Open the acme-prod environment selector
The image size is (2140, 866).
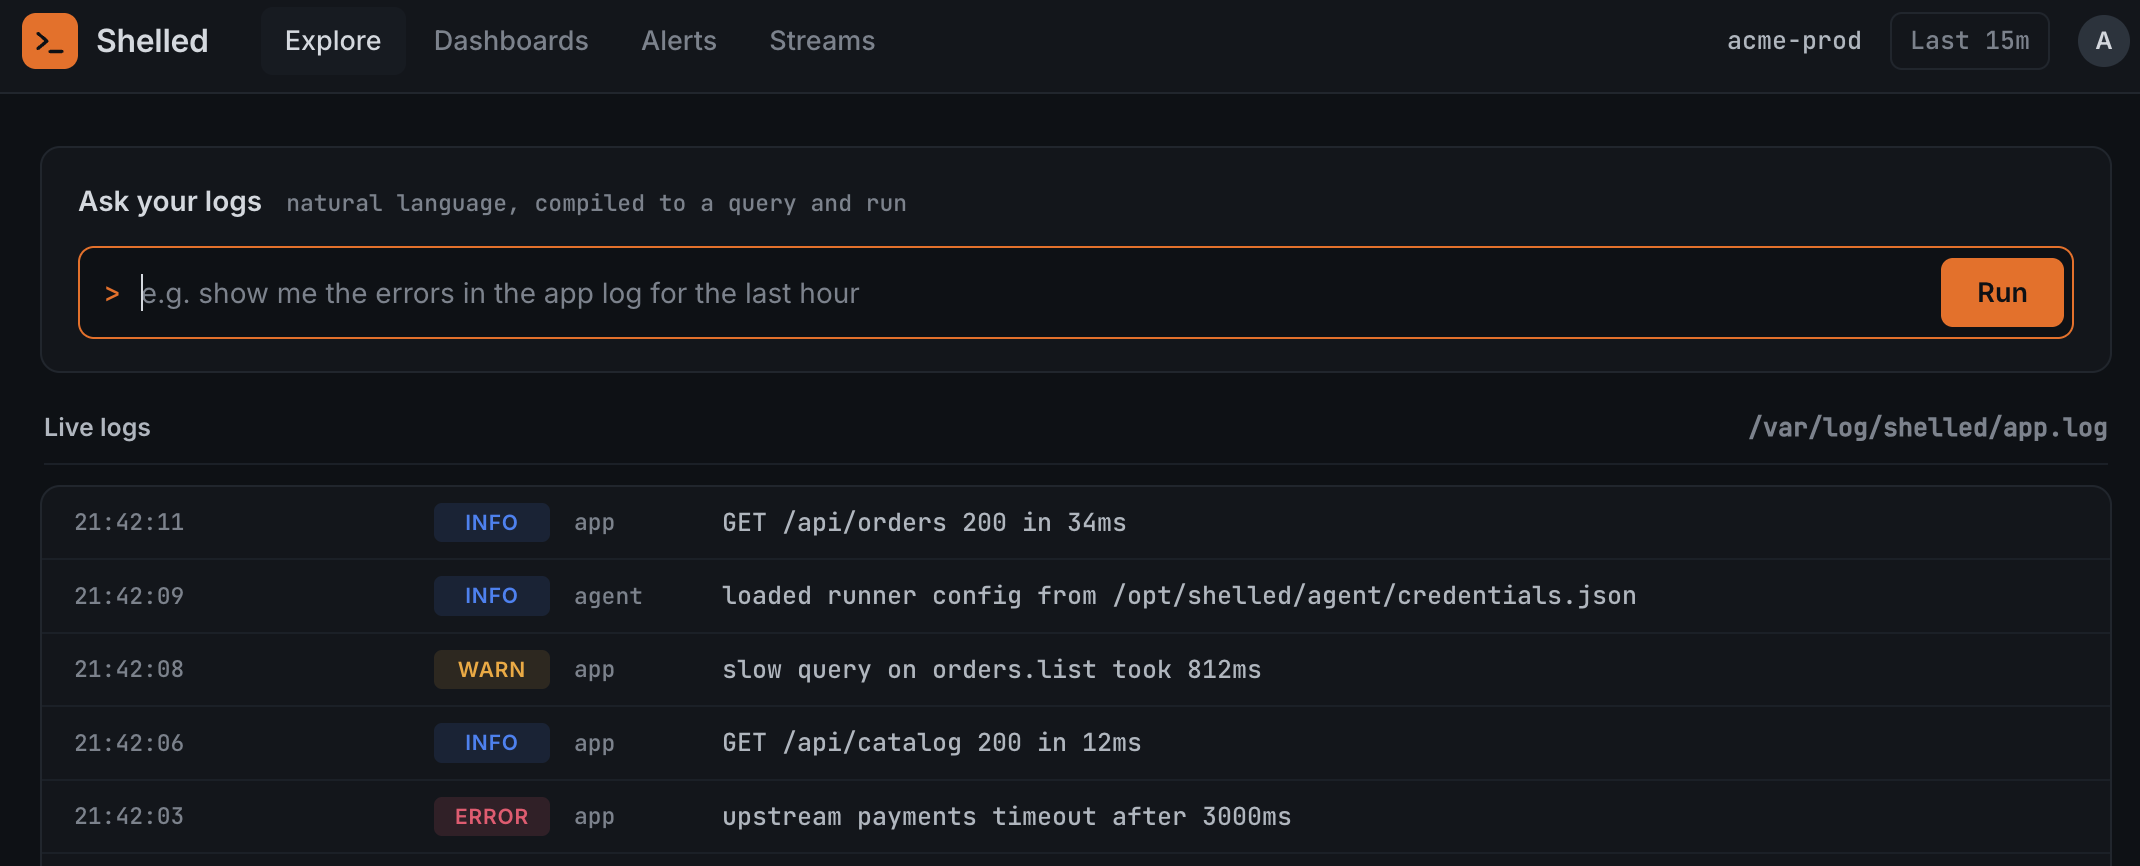[x=1794, y=41]
